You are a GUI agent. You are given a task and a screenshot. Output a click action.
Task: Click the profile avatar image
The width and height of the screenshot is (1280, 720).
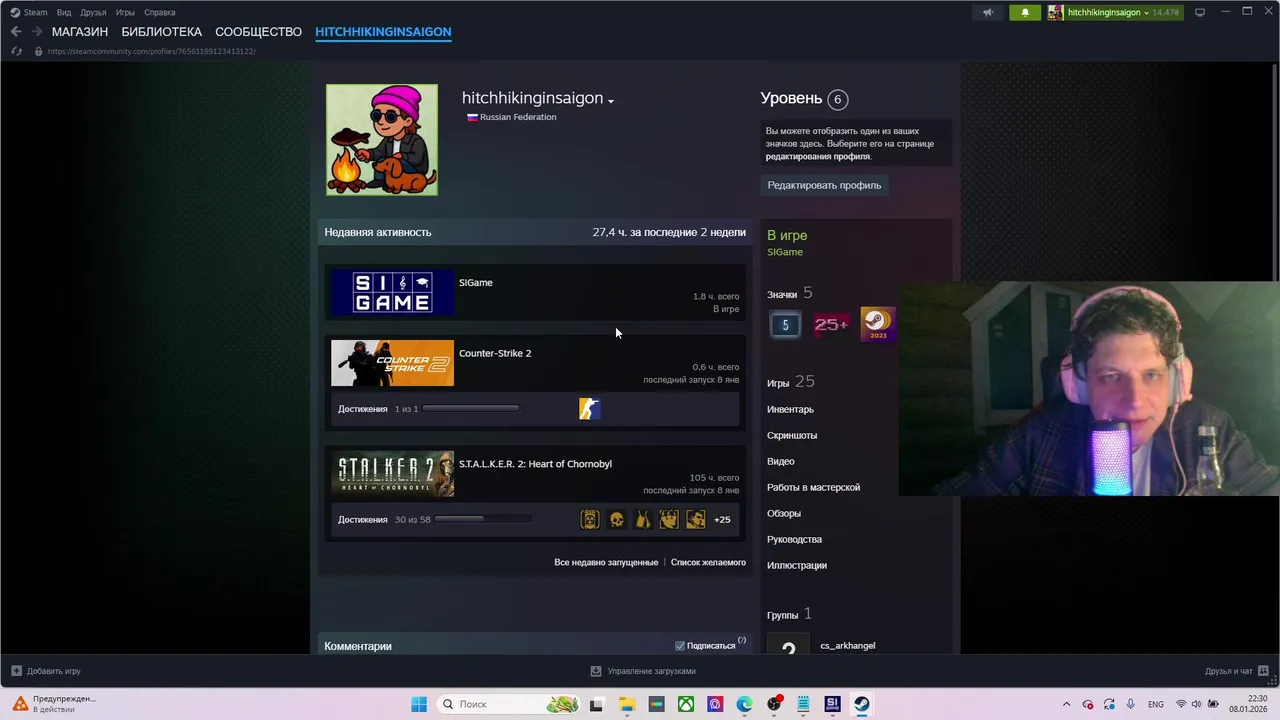[x=382, y=140]
